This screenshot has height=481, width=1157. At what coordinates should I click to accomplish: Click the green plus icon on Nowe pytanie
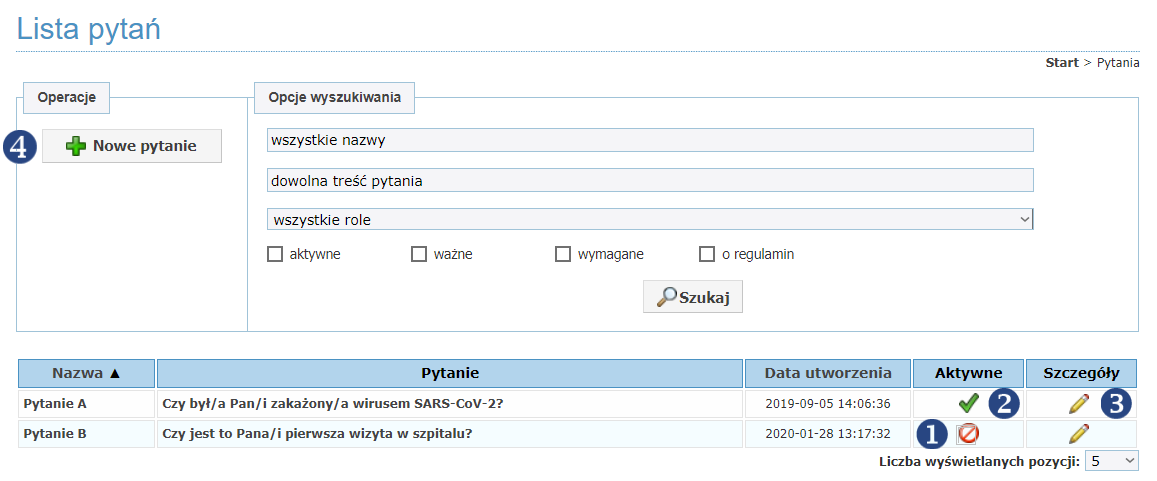[x=76, y=146]
